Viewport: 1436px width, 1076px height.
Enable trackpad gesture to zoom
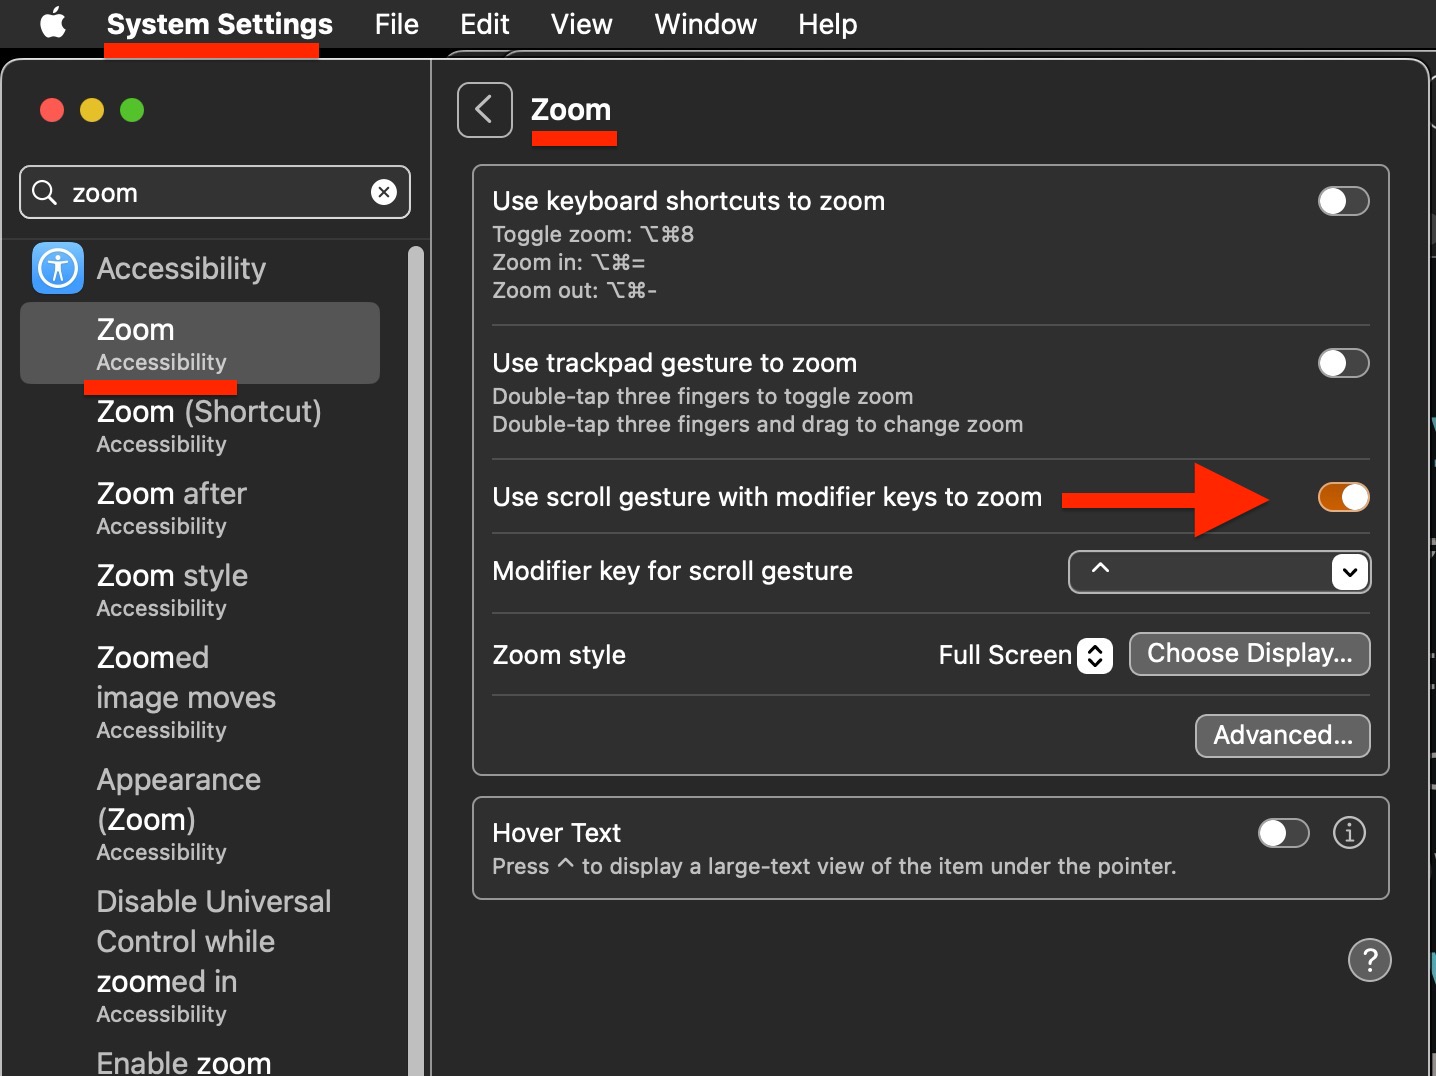(1343, 363)
